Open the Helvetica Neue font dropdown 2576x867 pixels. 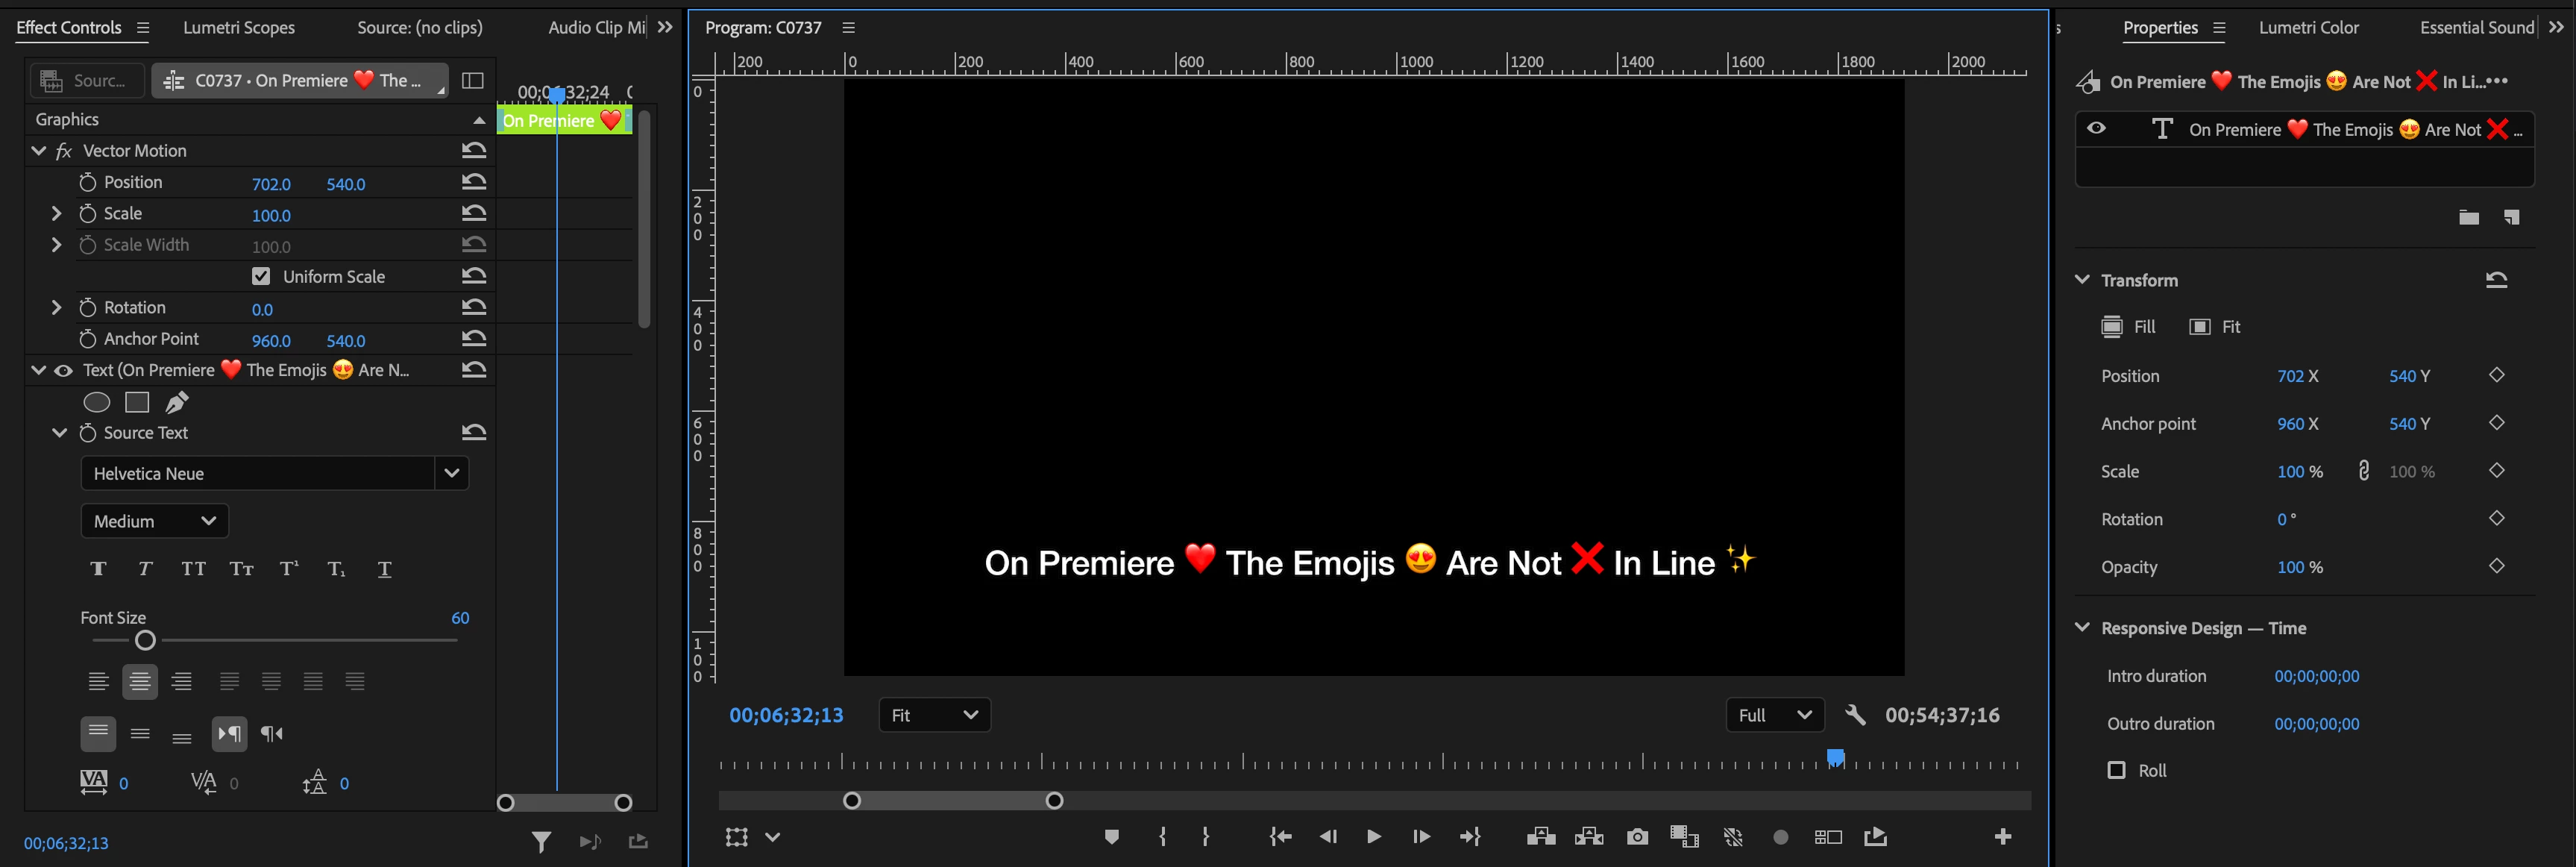pyautogui.click(x=451, y=473)
